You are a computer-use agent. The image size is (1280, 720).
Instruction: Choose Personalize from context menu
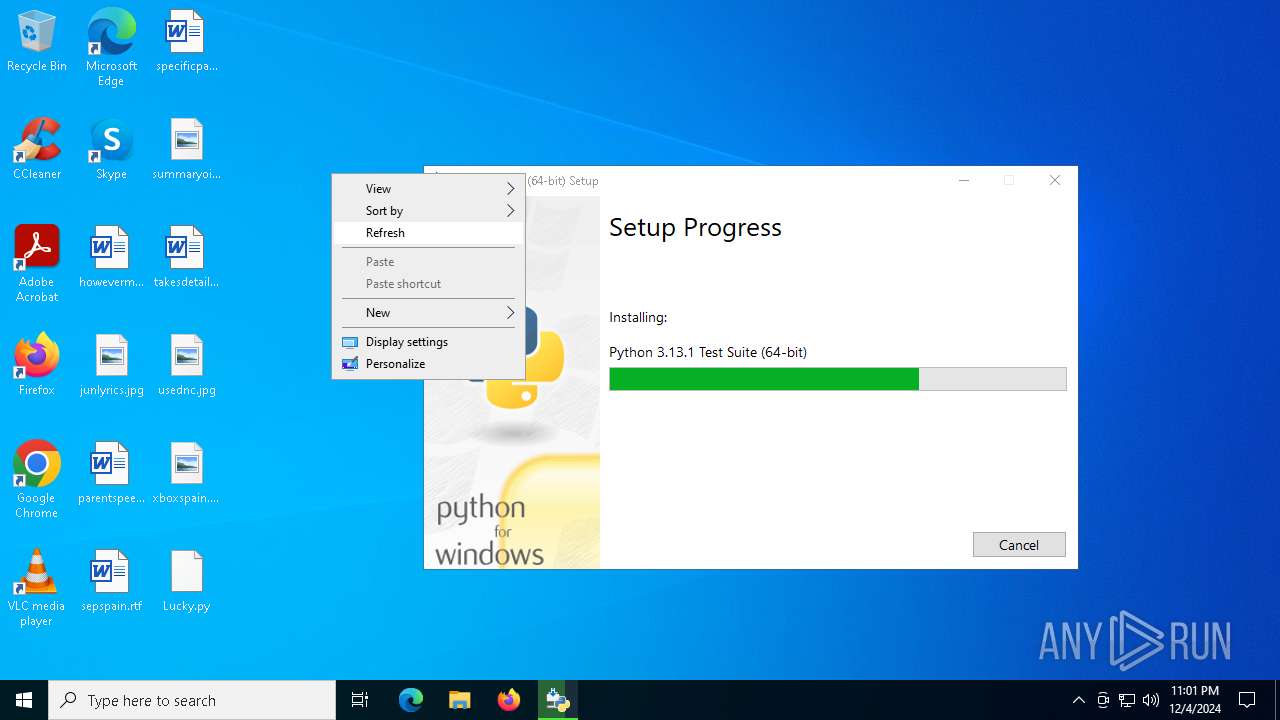click(428, 363)
